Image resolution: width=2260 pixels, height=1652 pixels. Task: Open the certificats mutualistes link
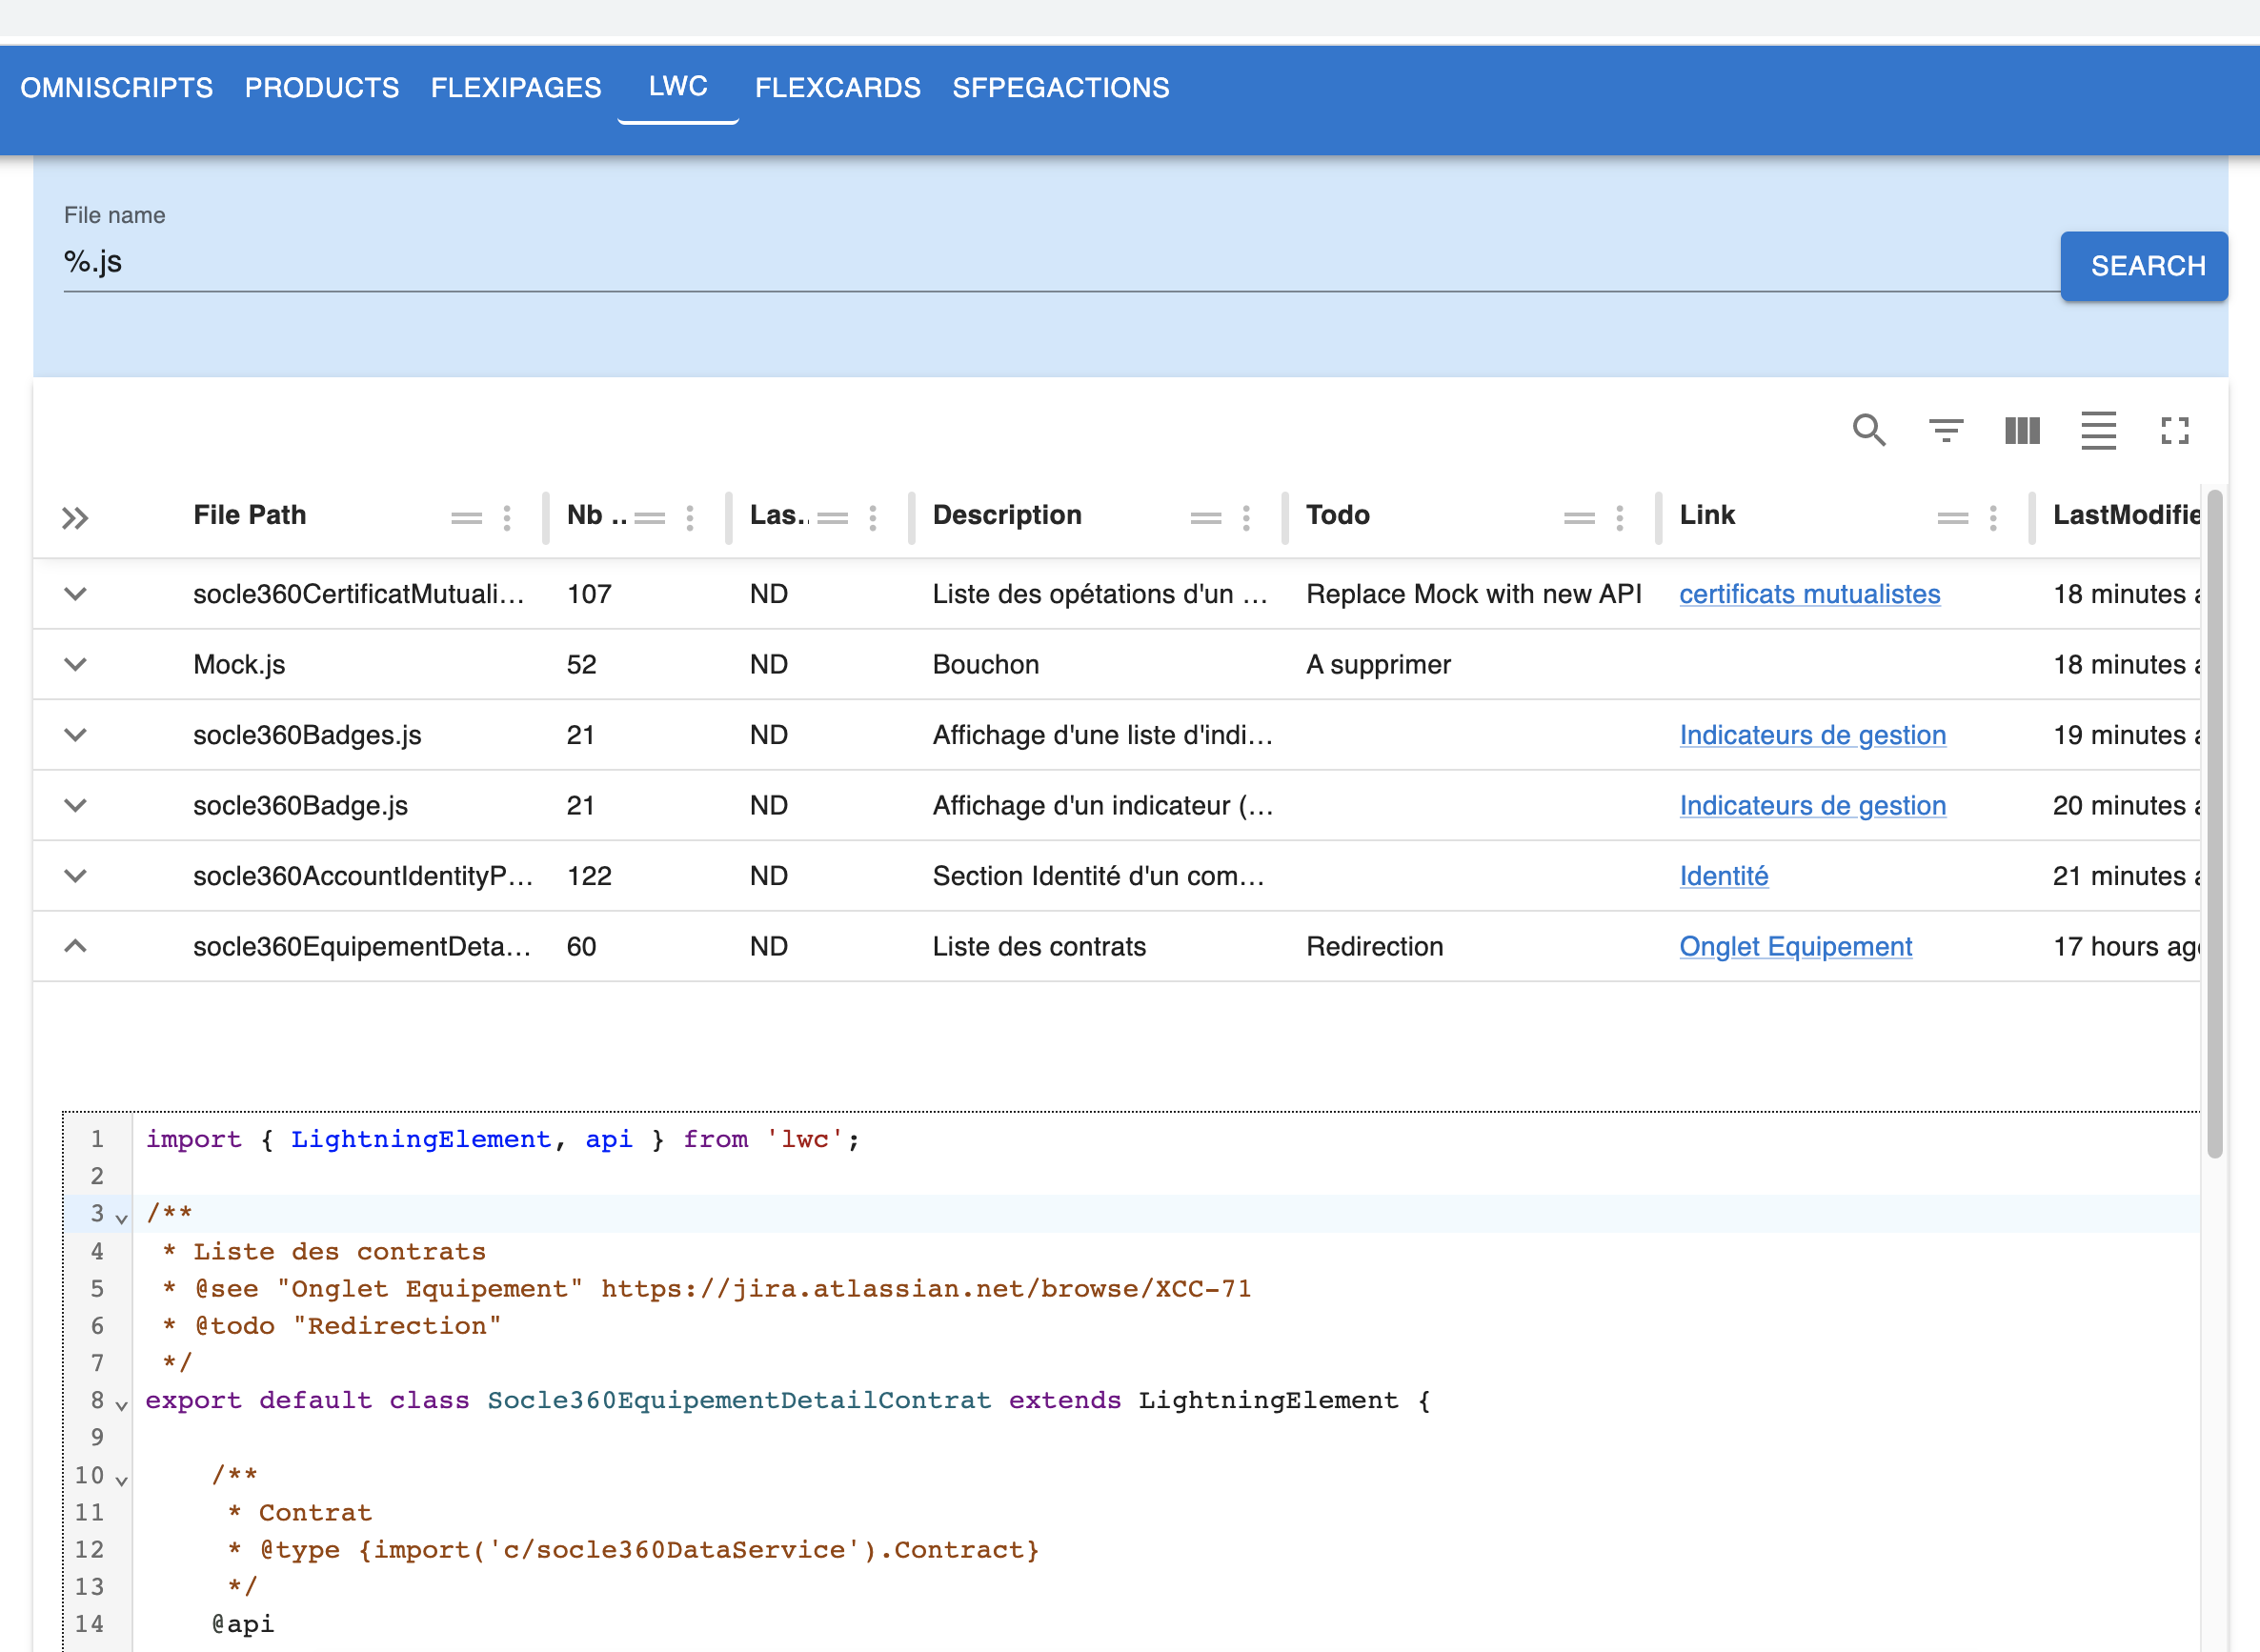click(x=1810, y=594)
